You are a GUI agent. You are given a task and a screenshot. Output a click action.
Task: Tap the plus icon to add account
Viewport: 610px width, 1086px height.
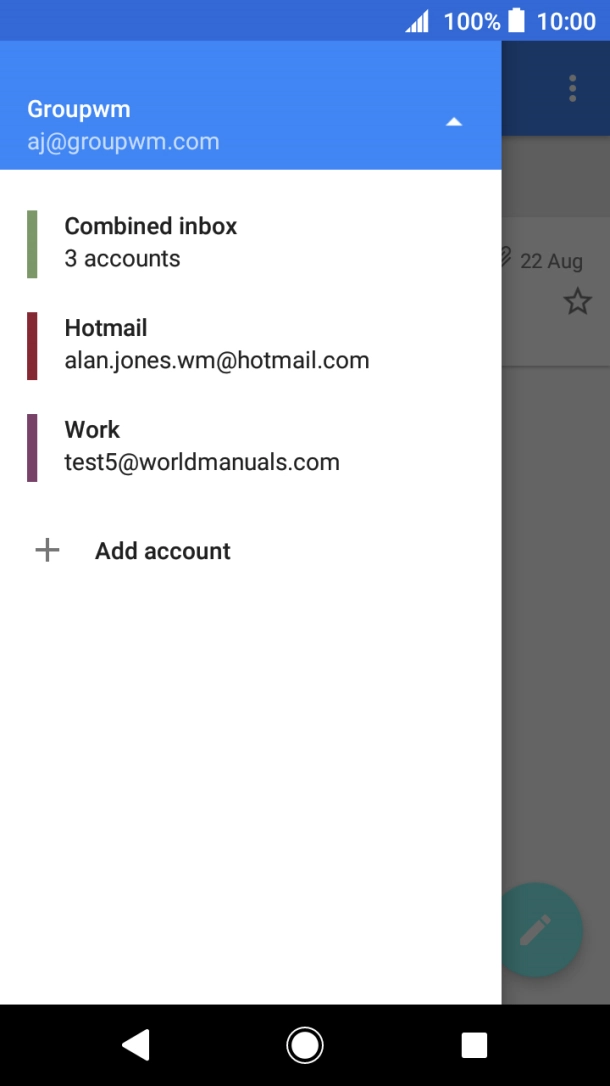click(x=46, y=550)
